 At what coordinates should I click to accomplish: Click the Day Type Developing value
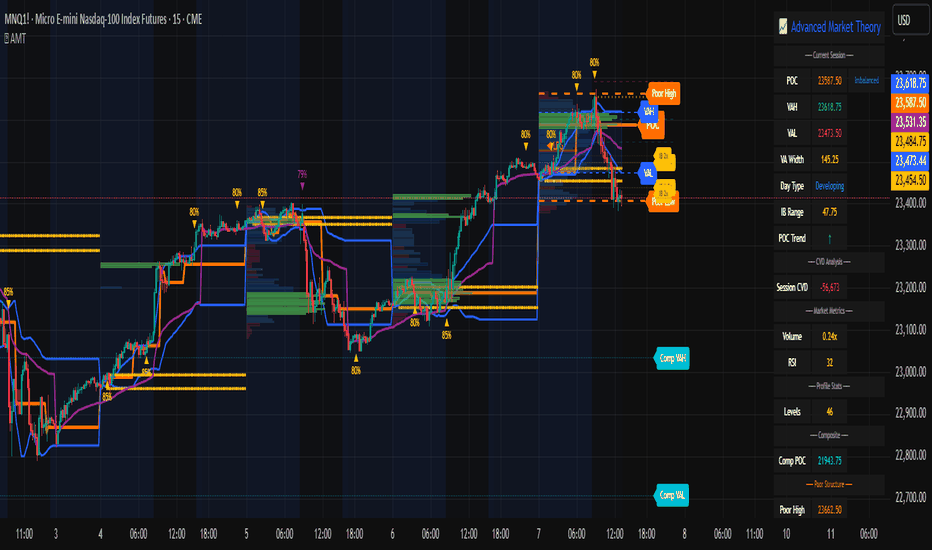(829, 186)
